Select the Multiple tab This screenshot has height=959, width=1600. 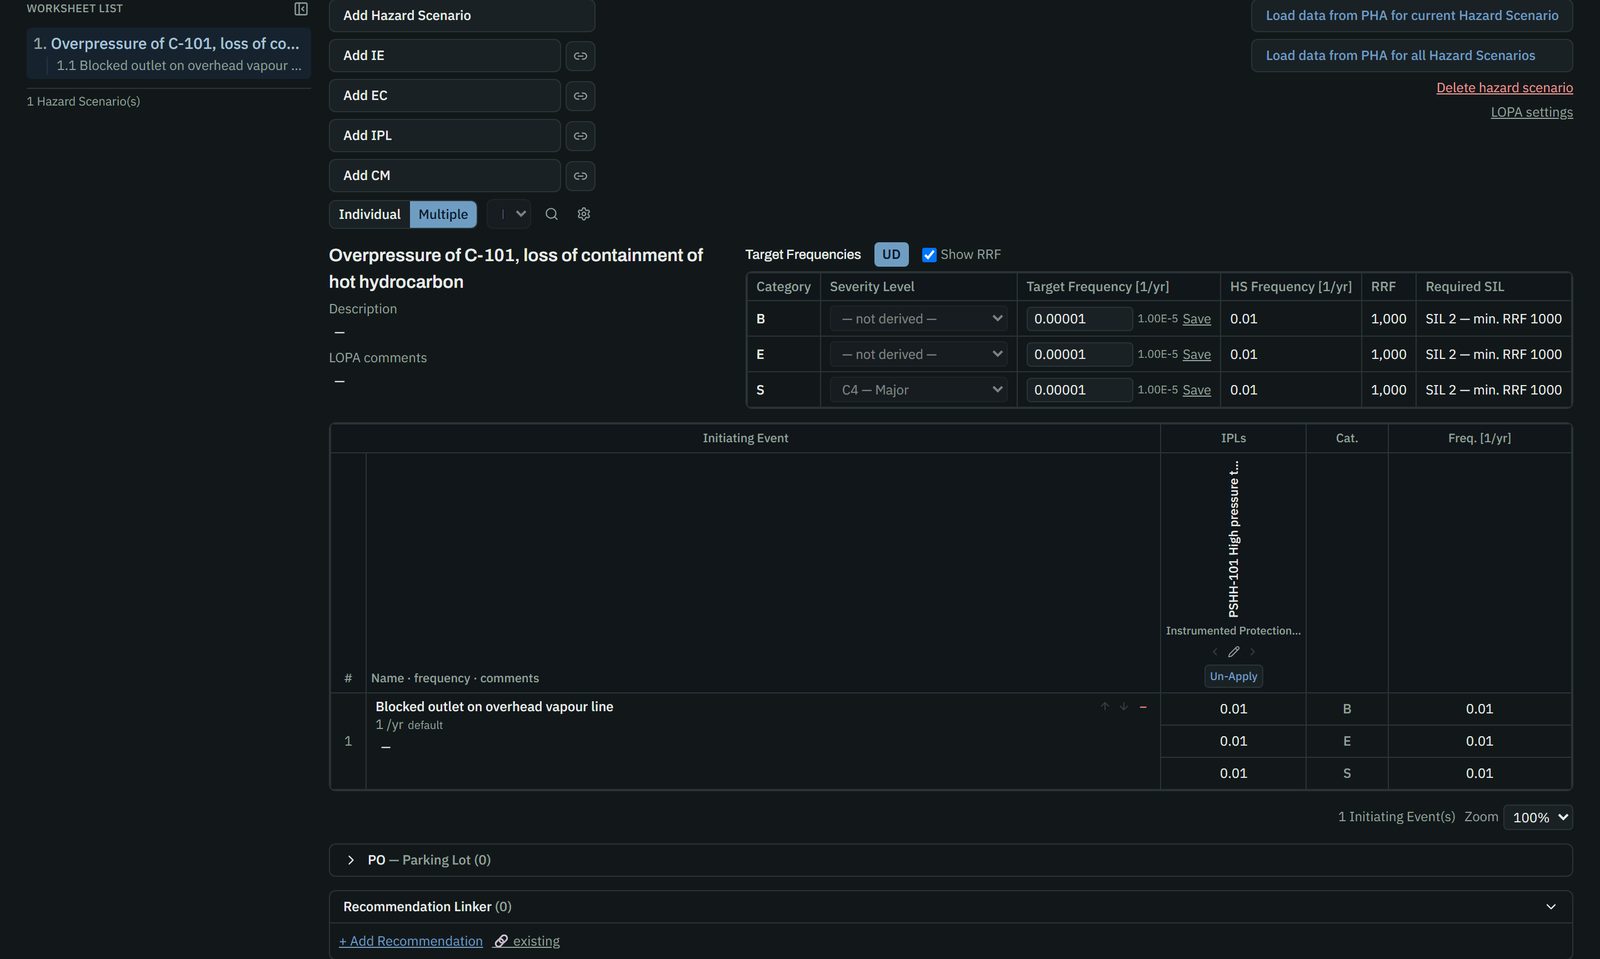point(443,214)
